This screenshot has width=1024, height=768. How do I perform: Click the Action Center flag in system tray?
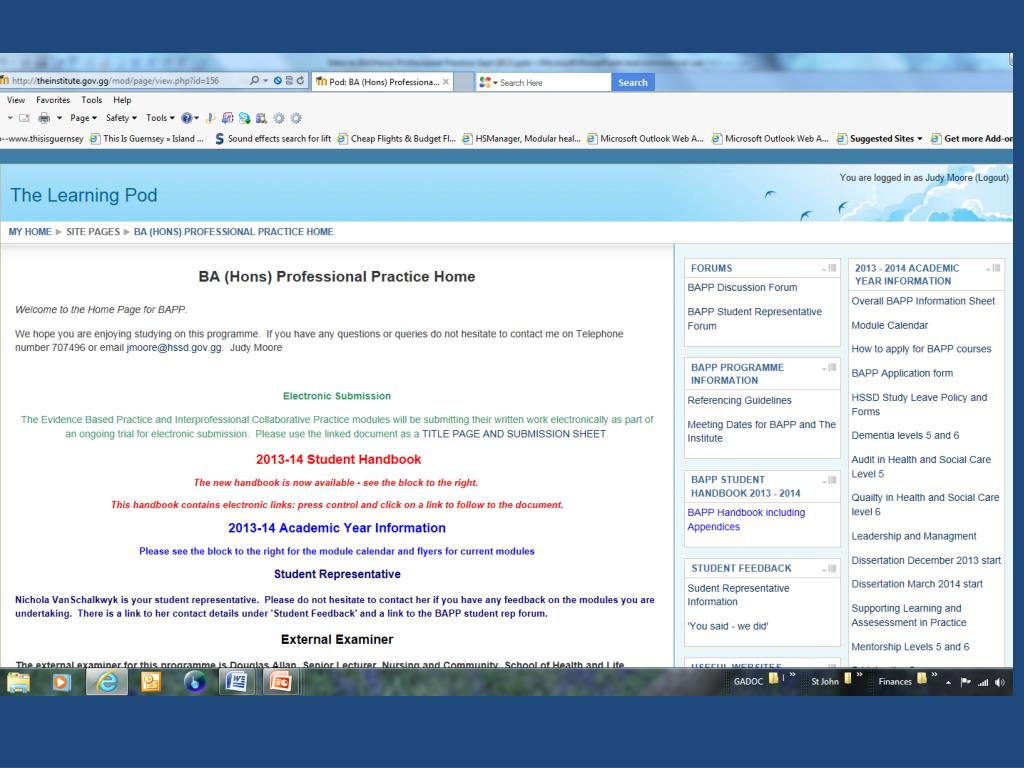(965, 682)
